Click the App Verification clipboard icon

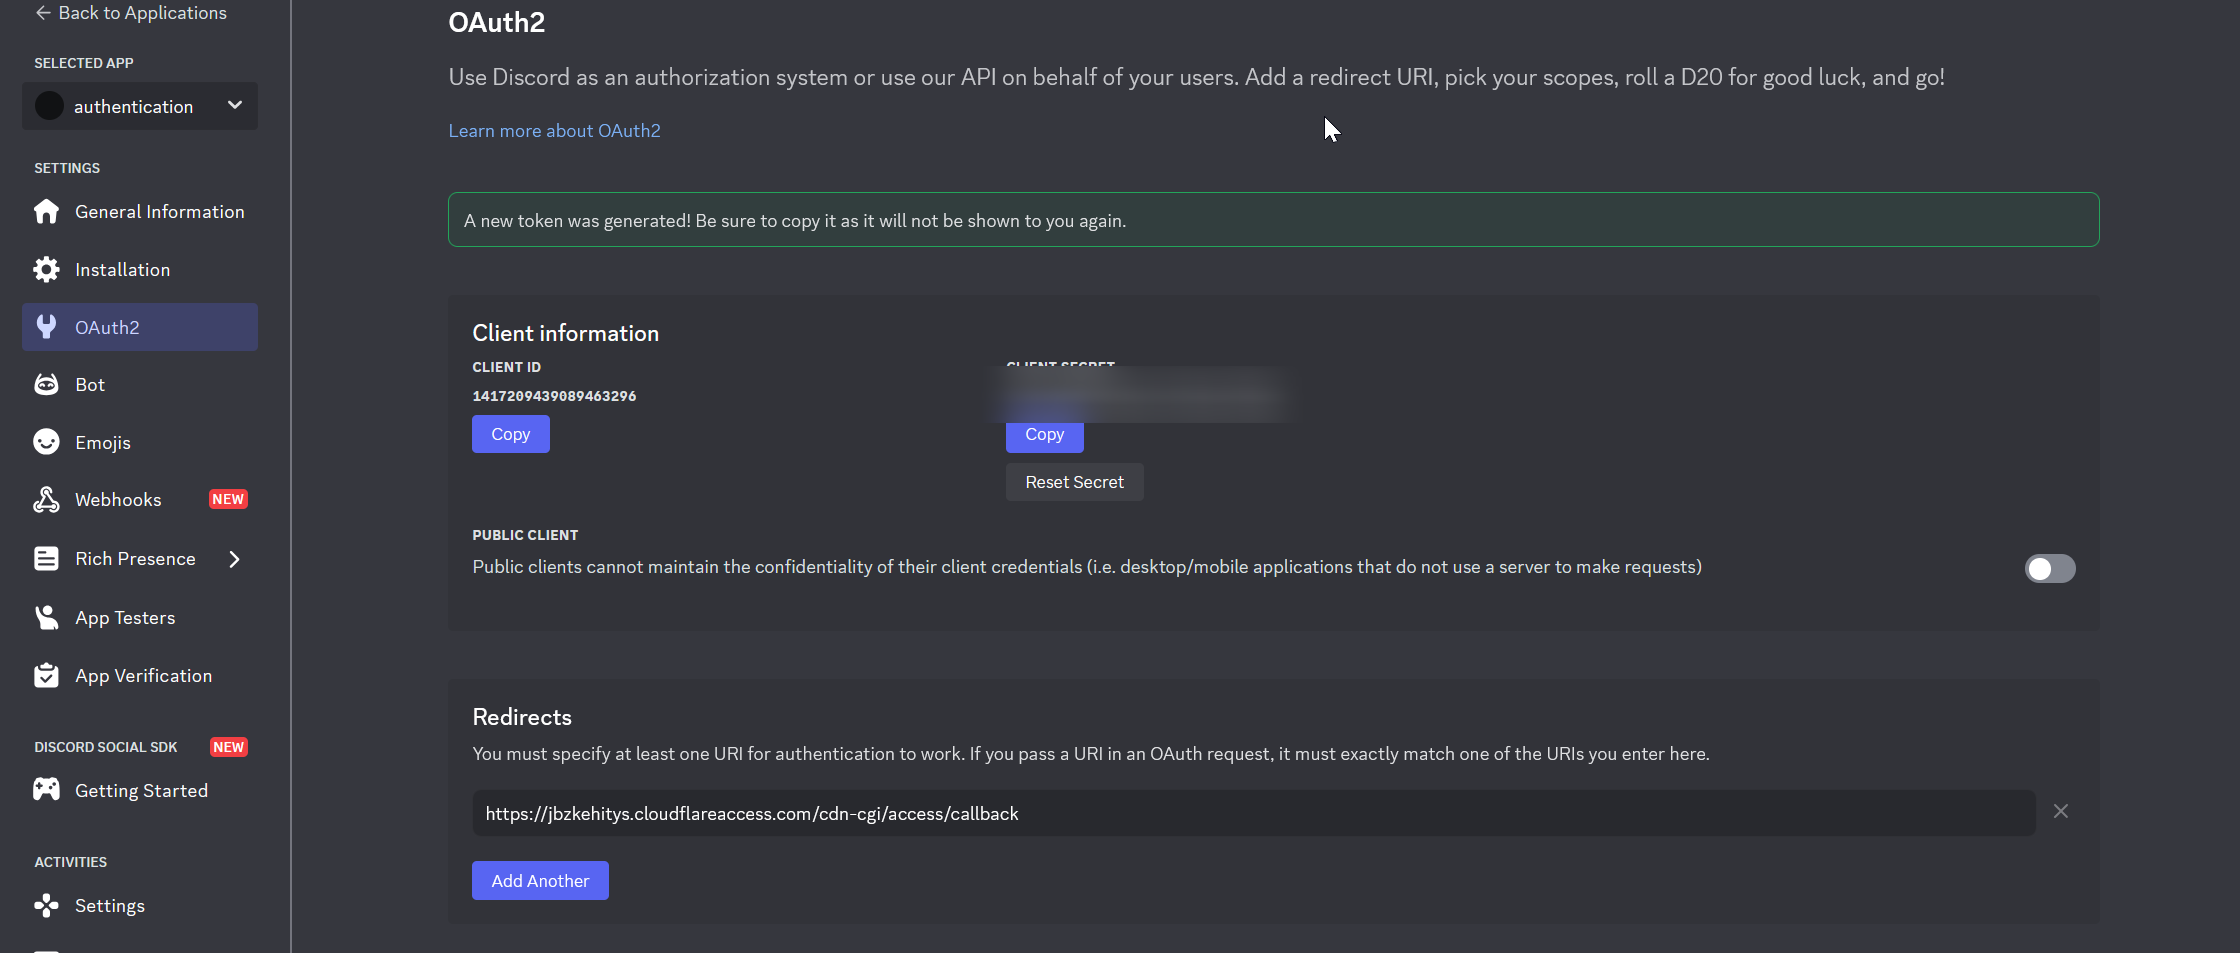click(x=46, y=676)
